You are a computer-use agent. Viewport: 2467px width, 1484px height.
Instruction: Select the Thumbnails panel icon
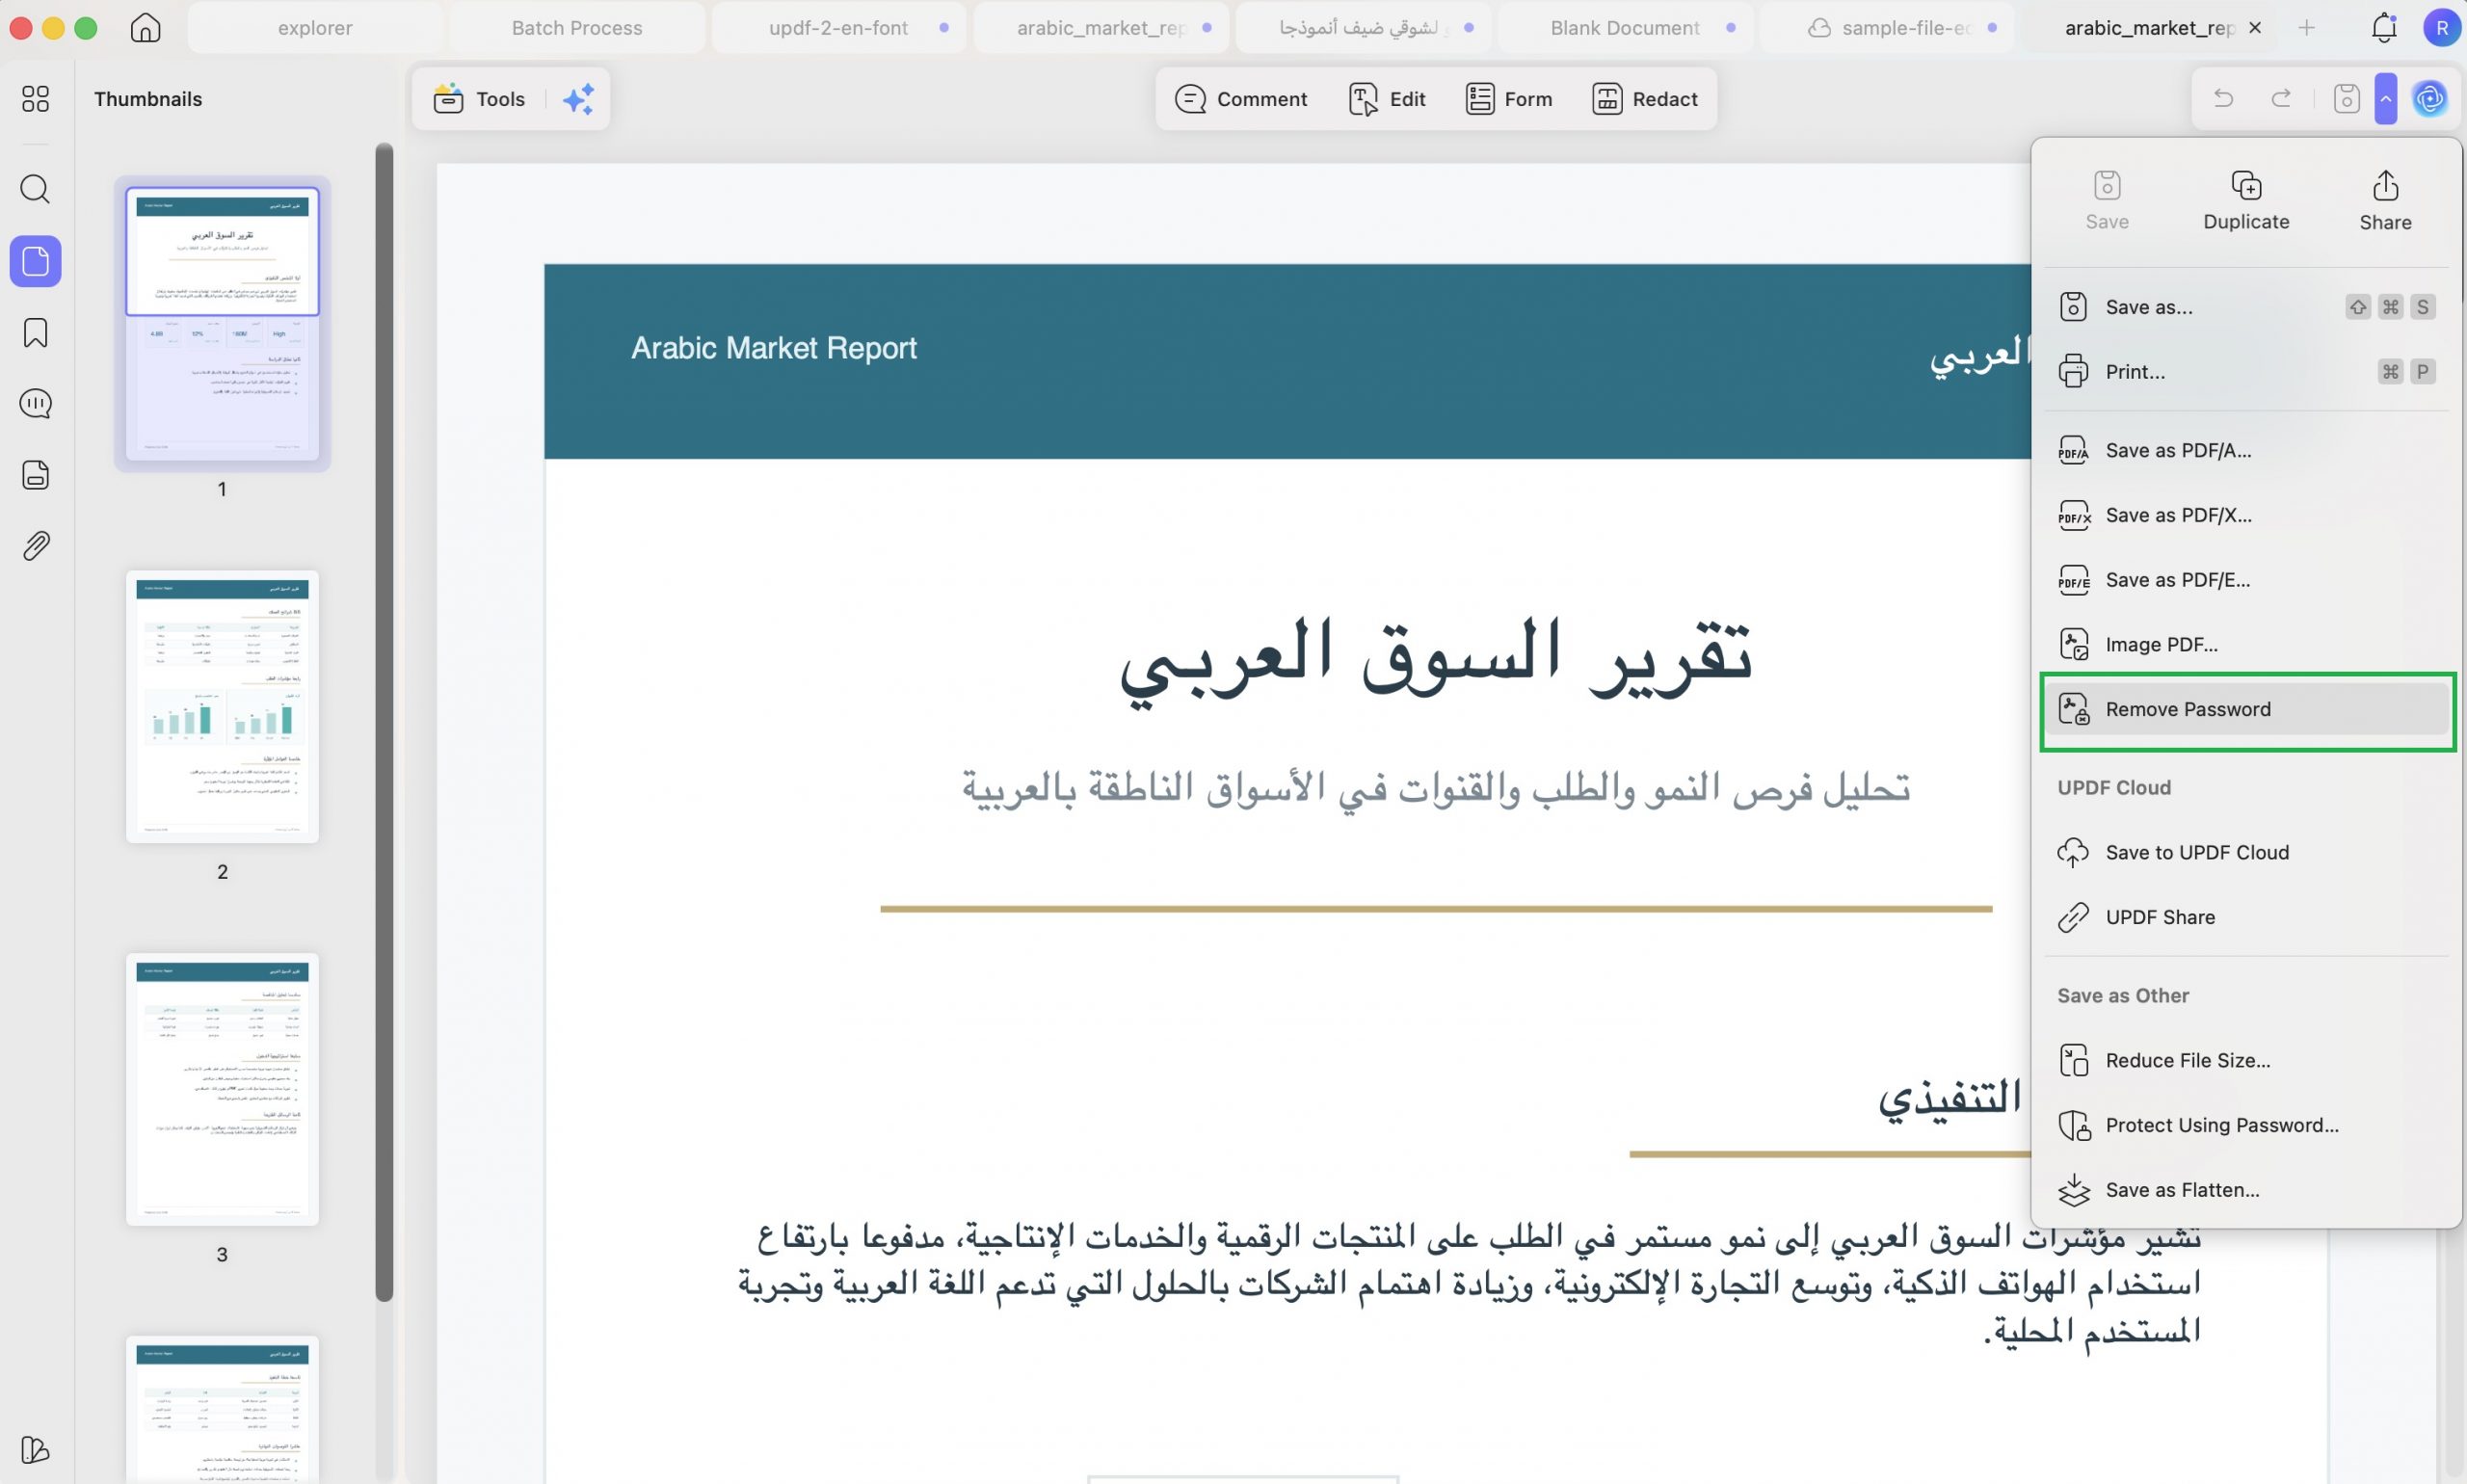pyautogui.click(x=35, y=261)
